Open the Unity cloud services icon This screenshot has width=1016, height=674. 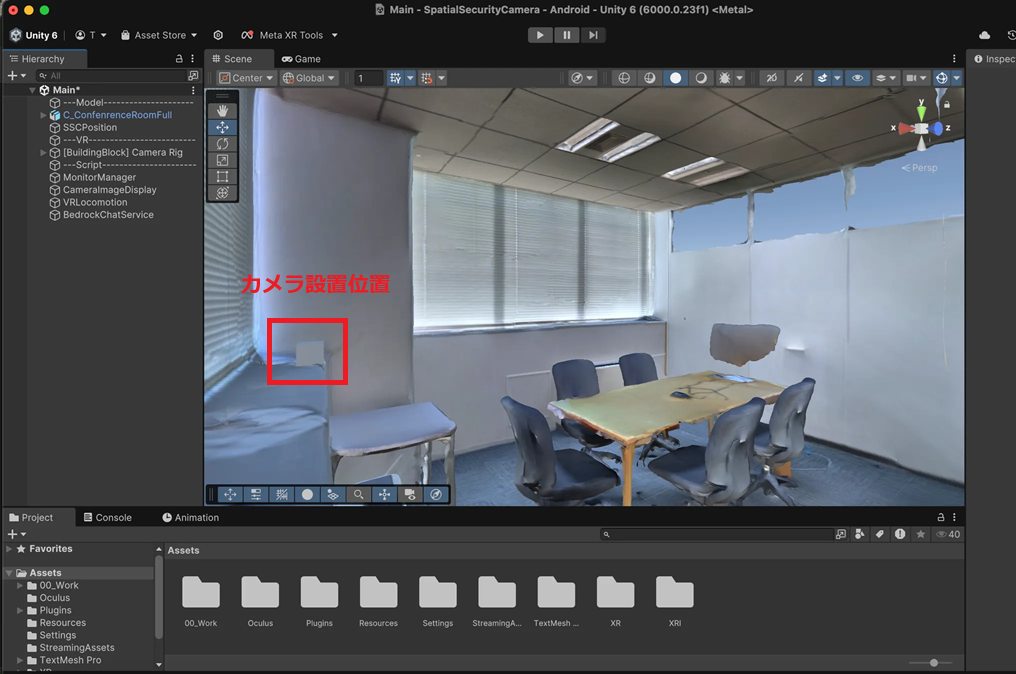pyautogui.click(x=984, y=35)
